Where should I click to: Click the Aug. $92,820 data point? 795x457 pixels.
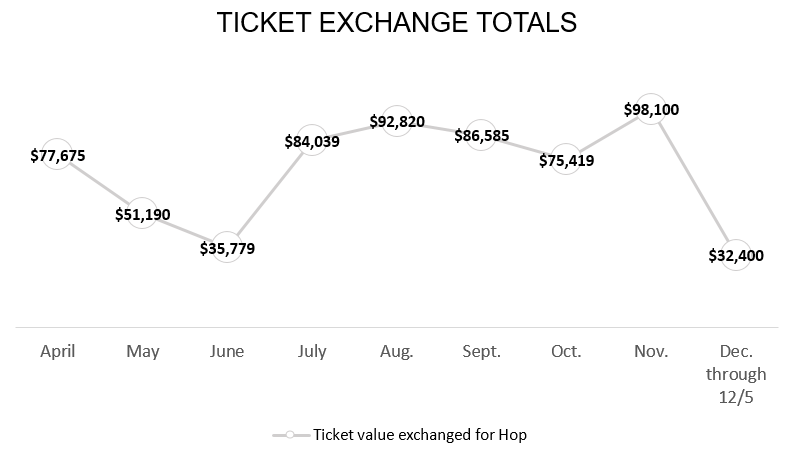396,121
